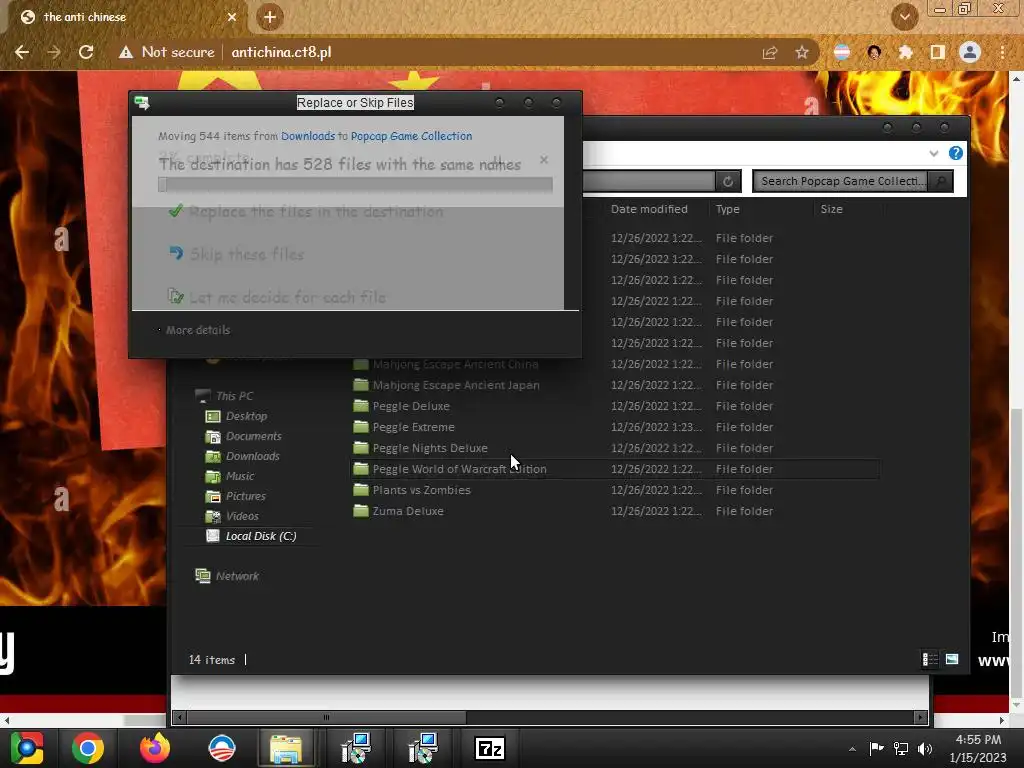
Task: Dismiss the conflict prompt with its X
Action: click(544, 159)
